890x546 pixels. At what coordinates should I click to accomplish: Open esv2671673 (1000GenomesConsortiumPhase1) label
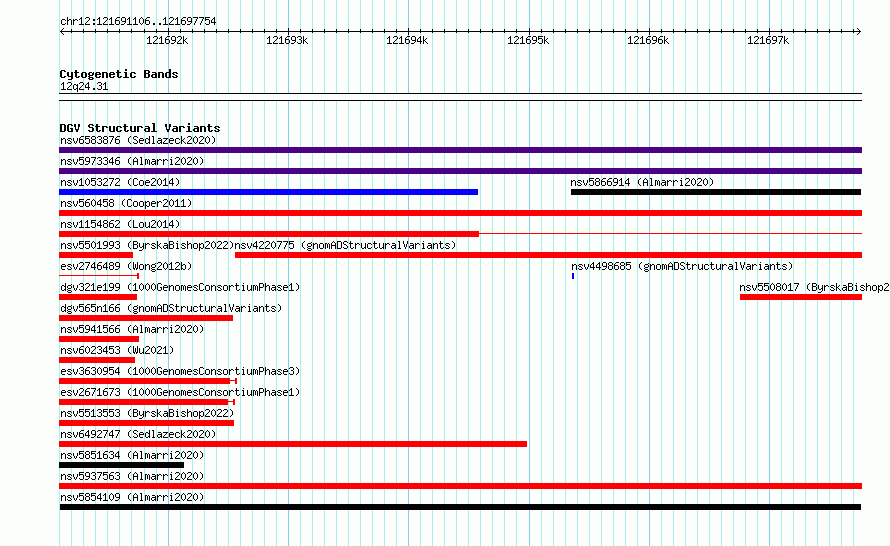point(180,392)
